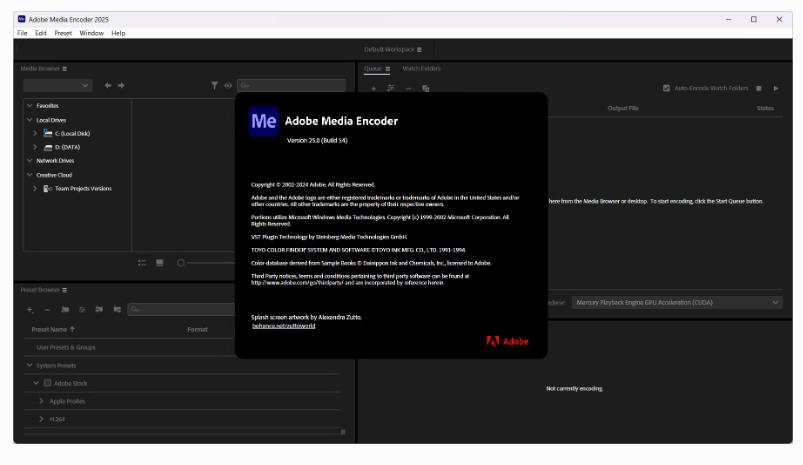The width and height of the screenshot is (803, 465).
Task: Click the Preset Name column header
Action: (54, 329)
